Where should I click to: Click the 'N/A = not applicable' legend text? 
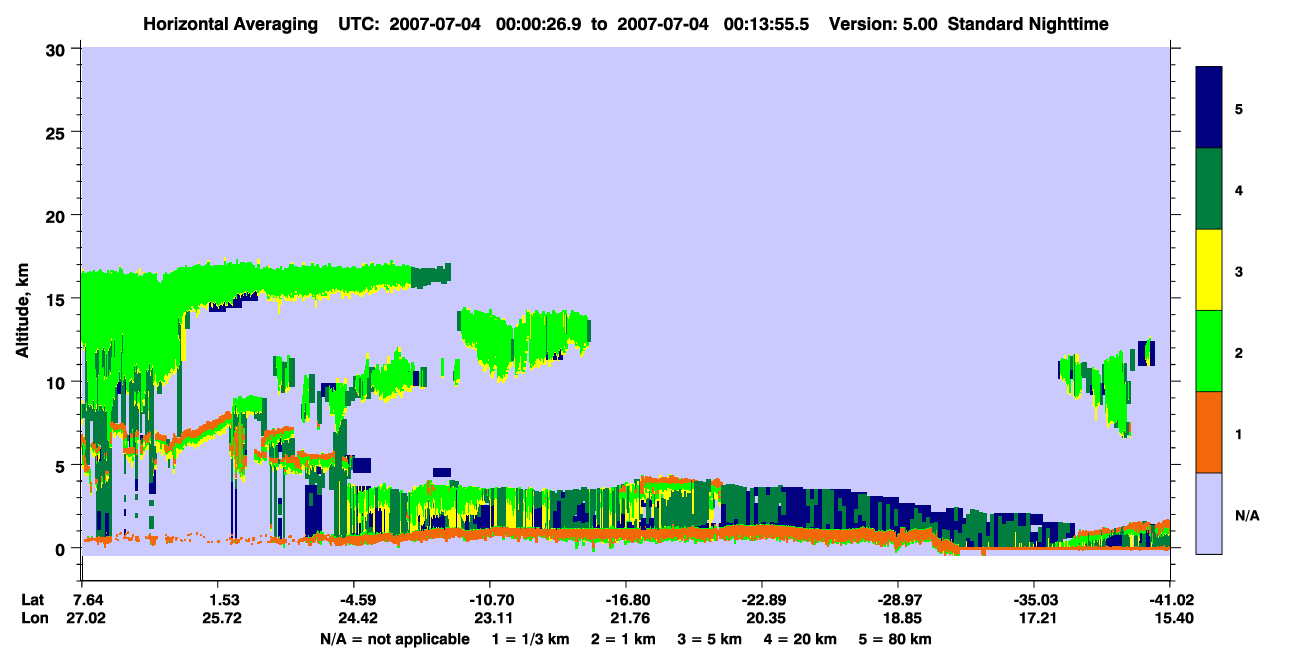tap(395, 639)
